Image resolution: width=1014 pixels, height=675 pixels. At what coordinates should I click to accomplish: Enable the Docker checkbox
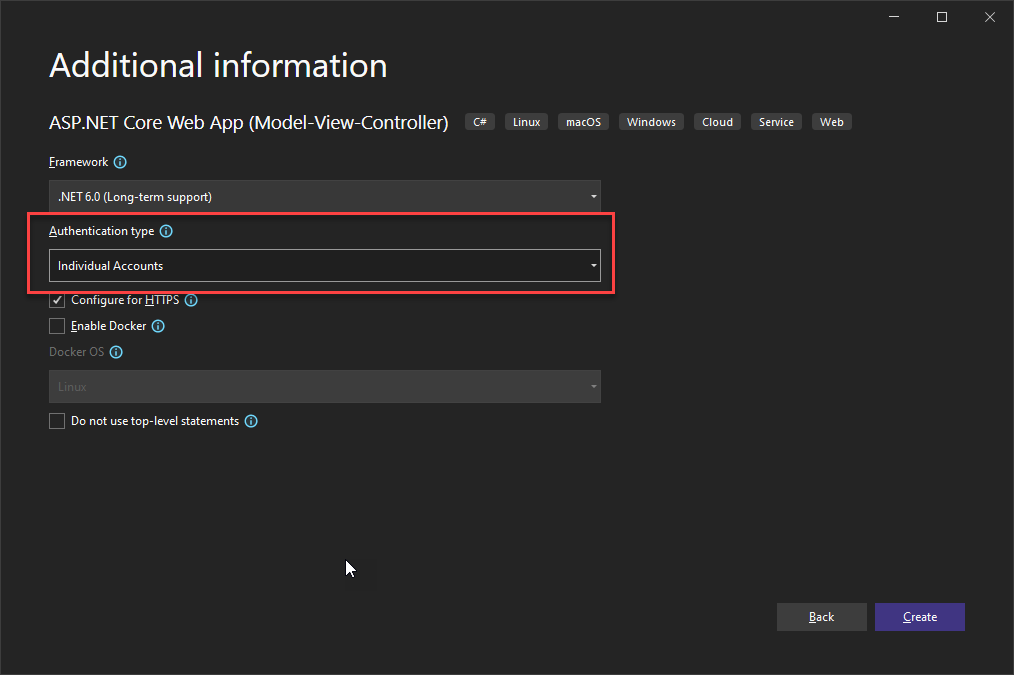tap(57, 326)
